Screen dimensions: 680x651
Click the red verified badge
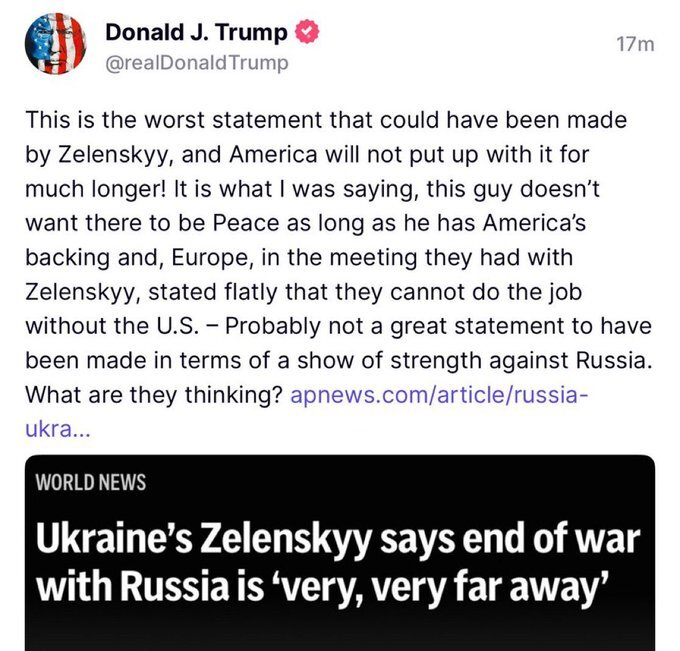[x=307, y=32]
